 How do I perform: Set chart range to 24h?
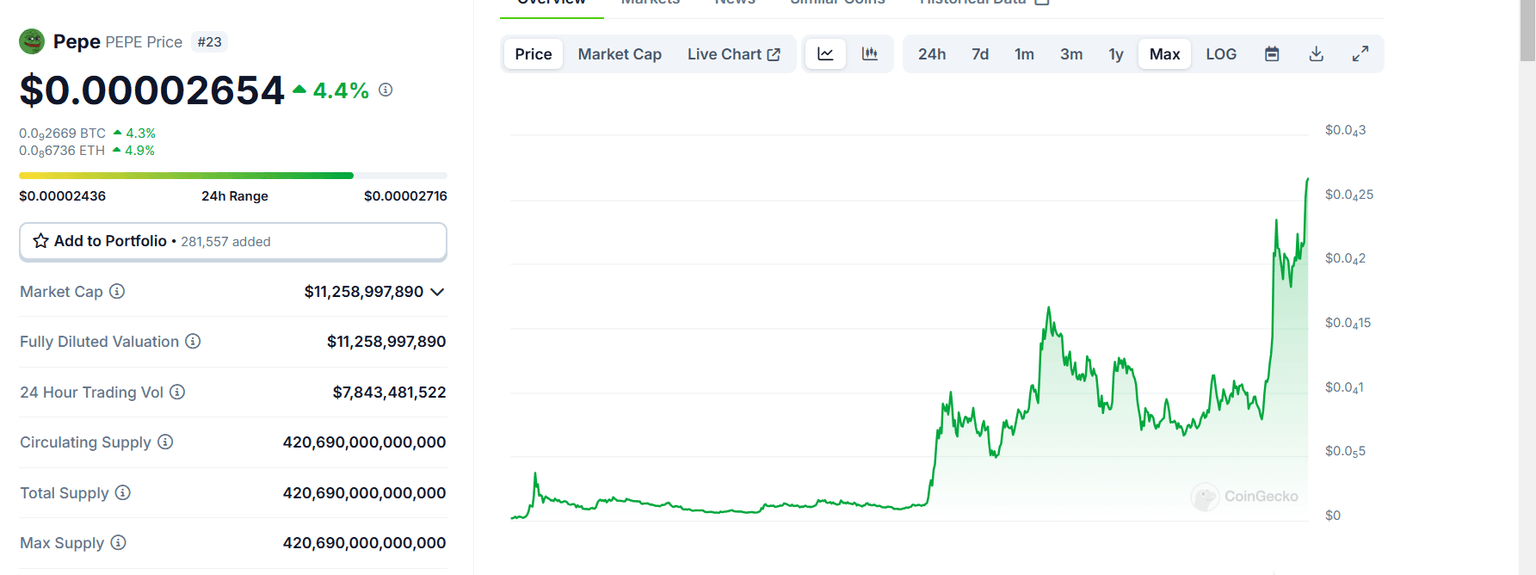pos(932,54)
